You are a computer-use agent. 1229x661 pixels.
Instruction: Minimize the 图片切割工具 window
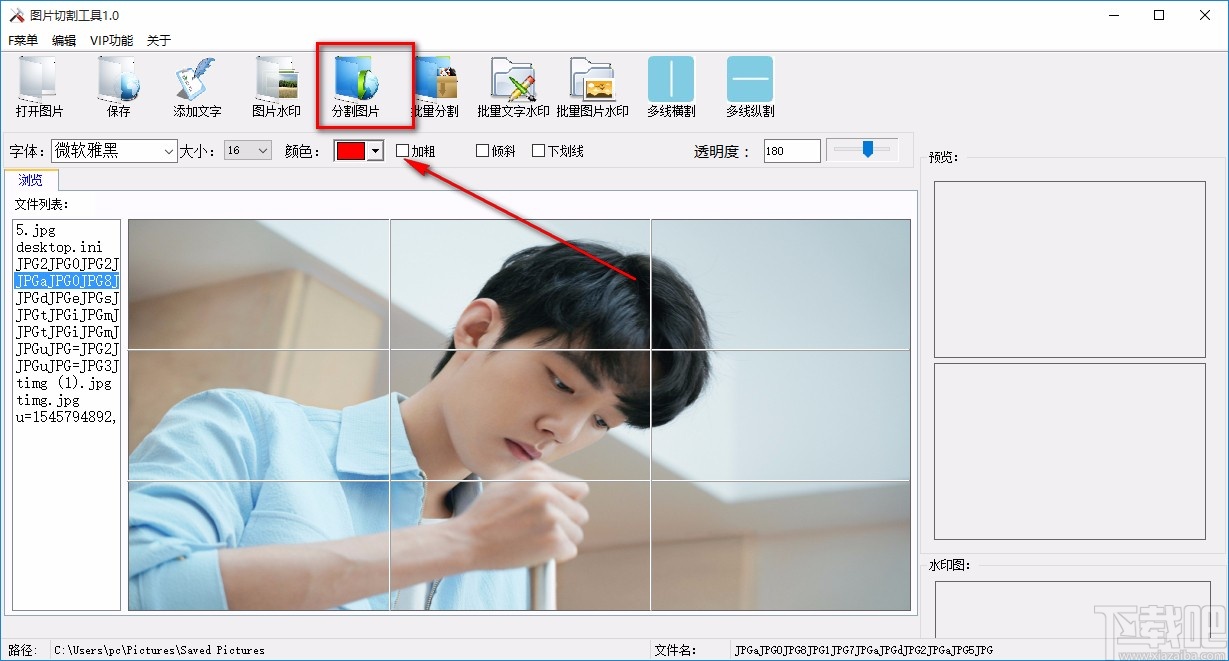click(1113, 15)
